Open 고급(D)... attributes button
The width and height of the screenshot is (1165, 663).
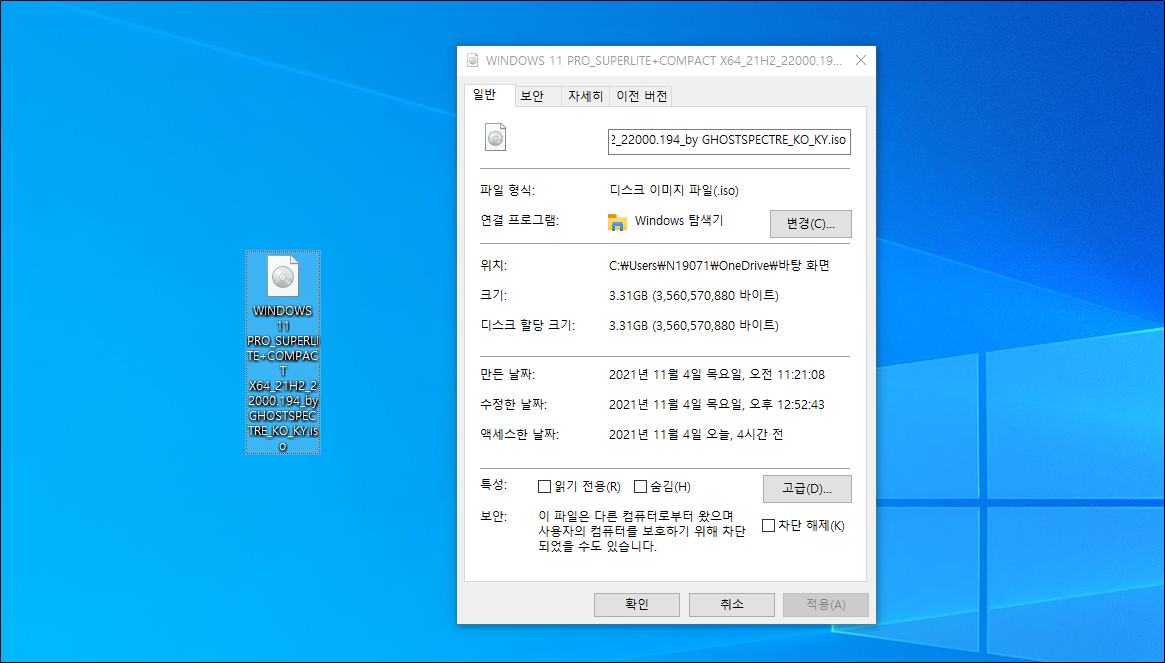807,489
